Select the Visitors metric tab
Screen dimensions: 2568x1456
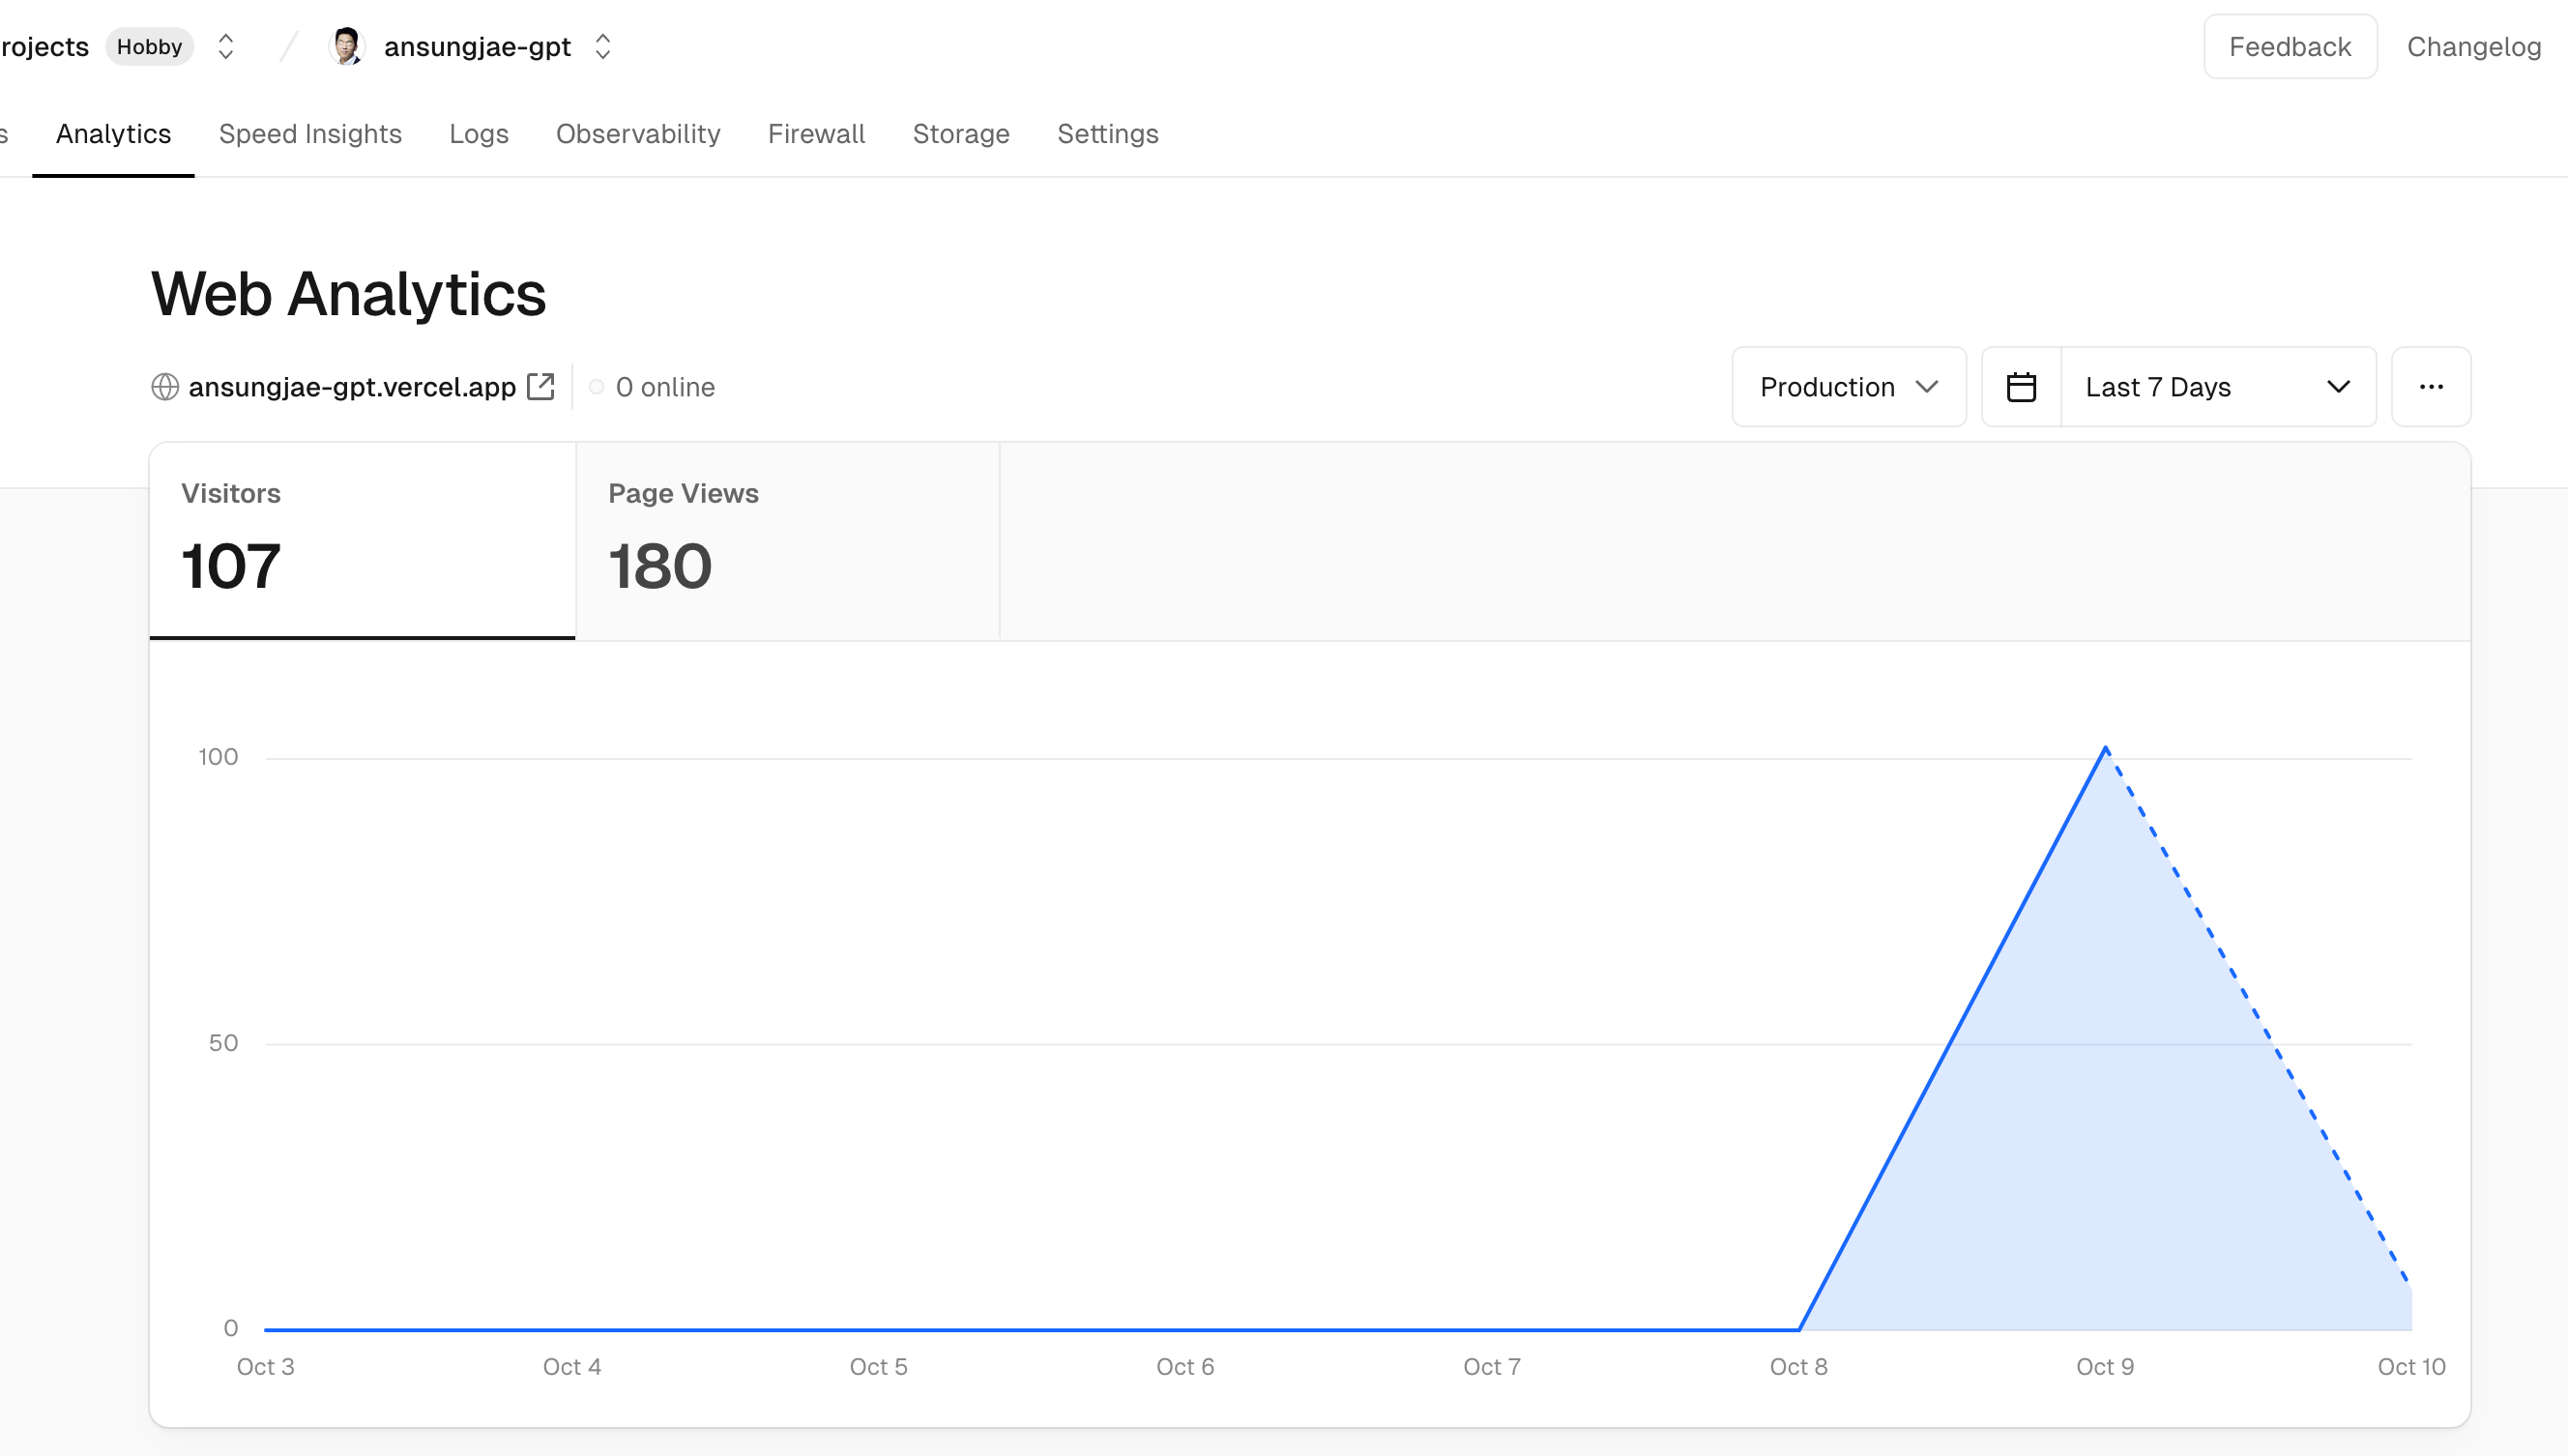click(x=362, y=541)
